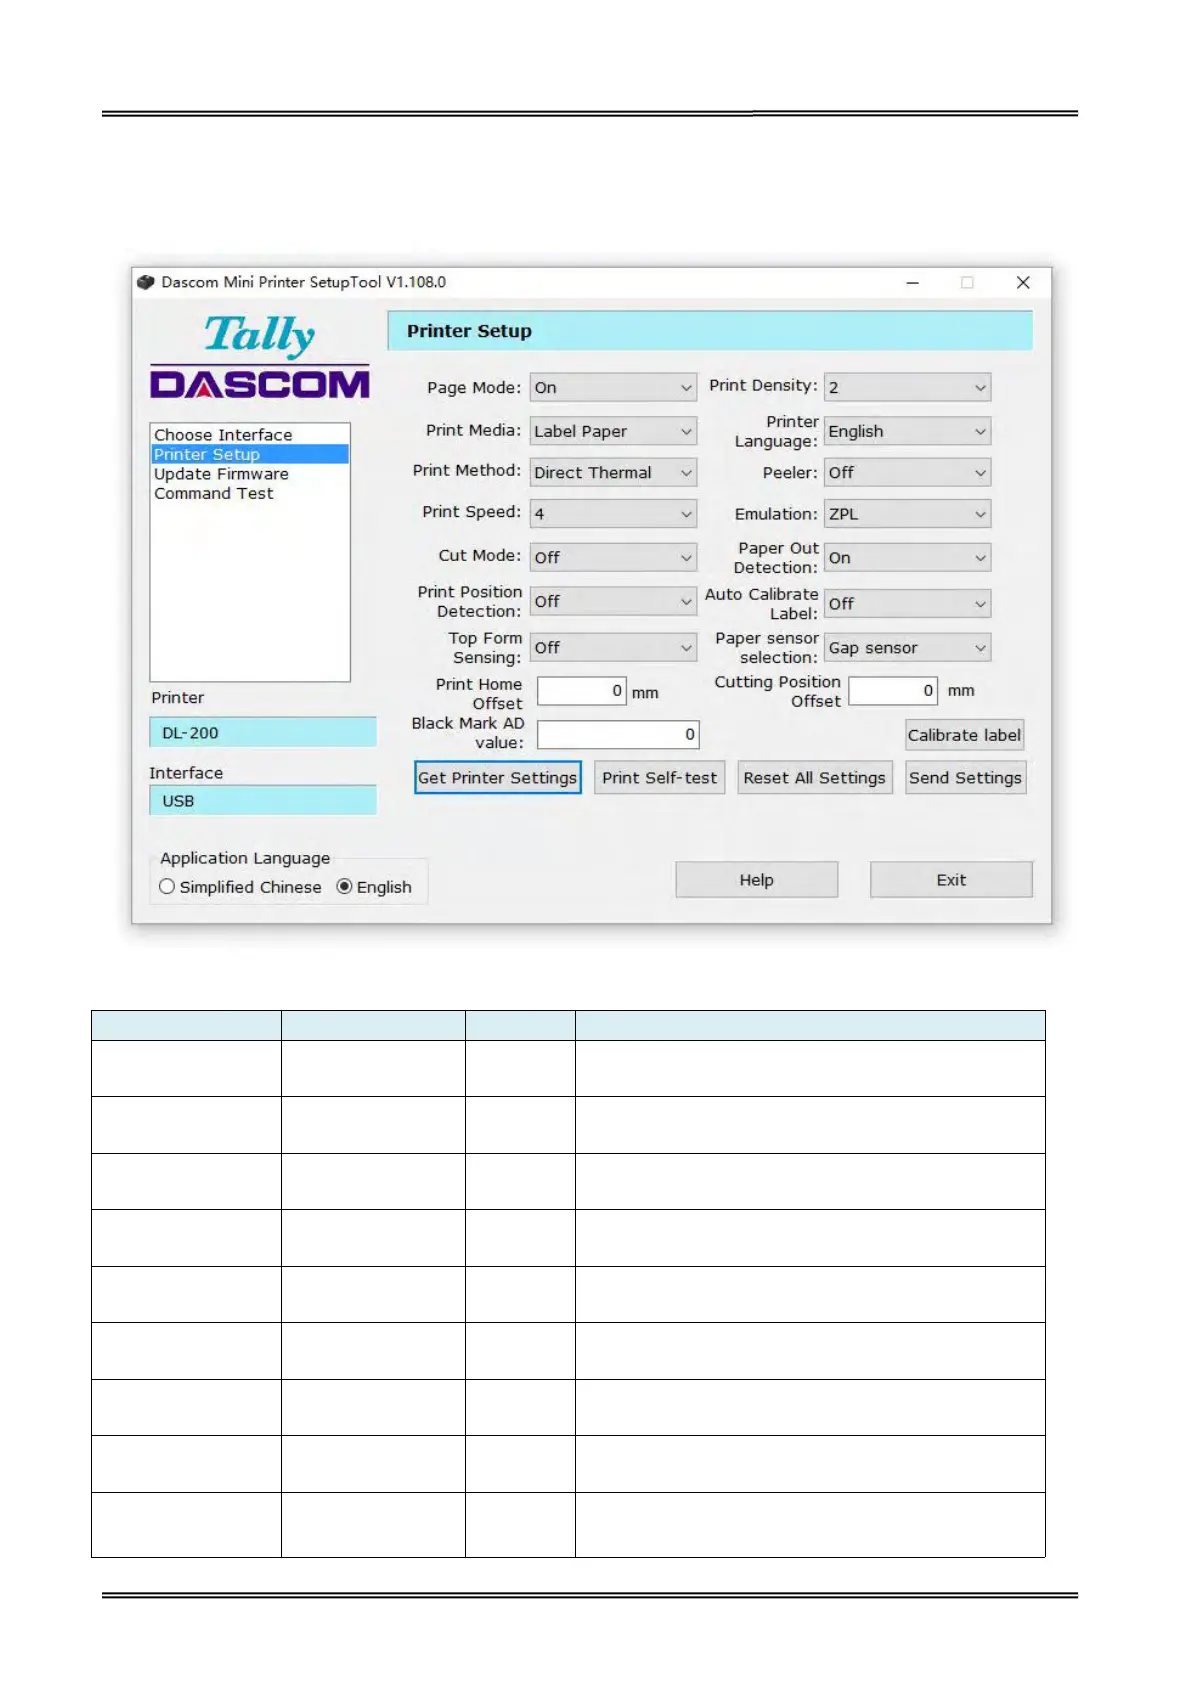Open the Emulation dropdown set to ZPL

pos(908,514)
